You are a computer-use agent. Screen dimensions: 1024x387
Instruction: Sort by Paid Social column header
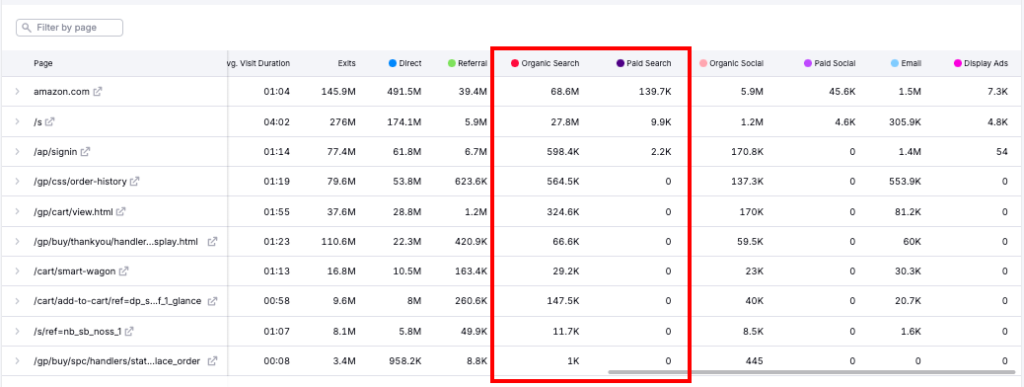(835, 63)
